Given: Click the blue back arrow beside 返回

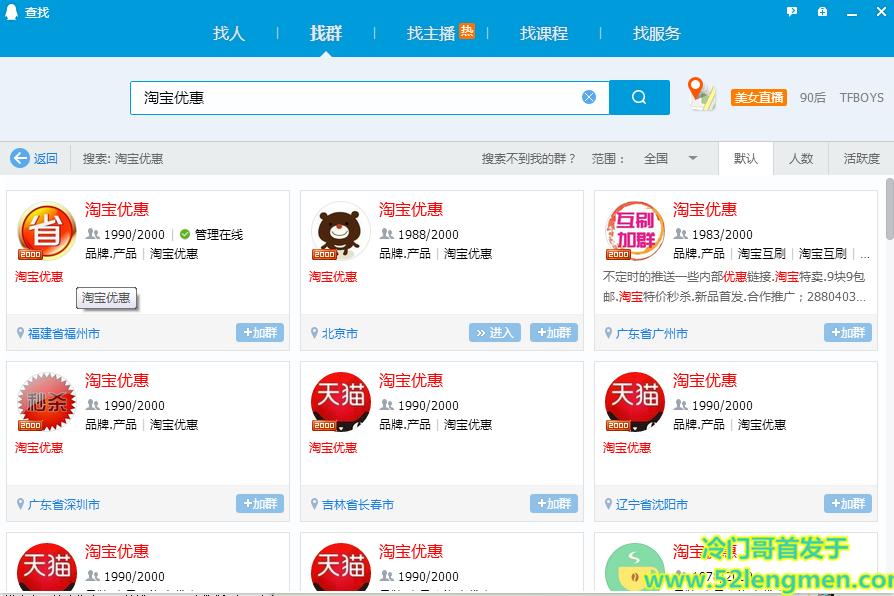Looking at the screenshot, I should tap(21, 158).
